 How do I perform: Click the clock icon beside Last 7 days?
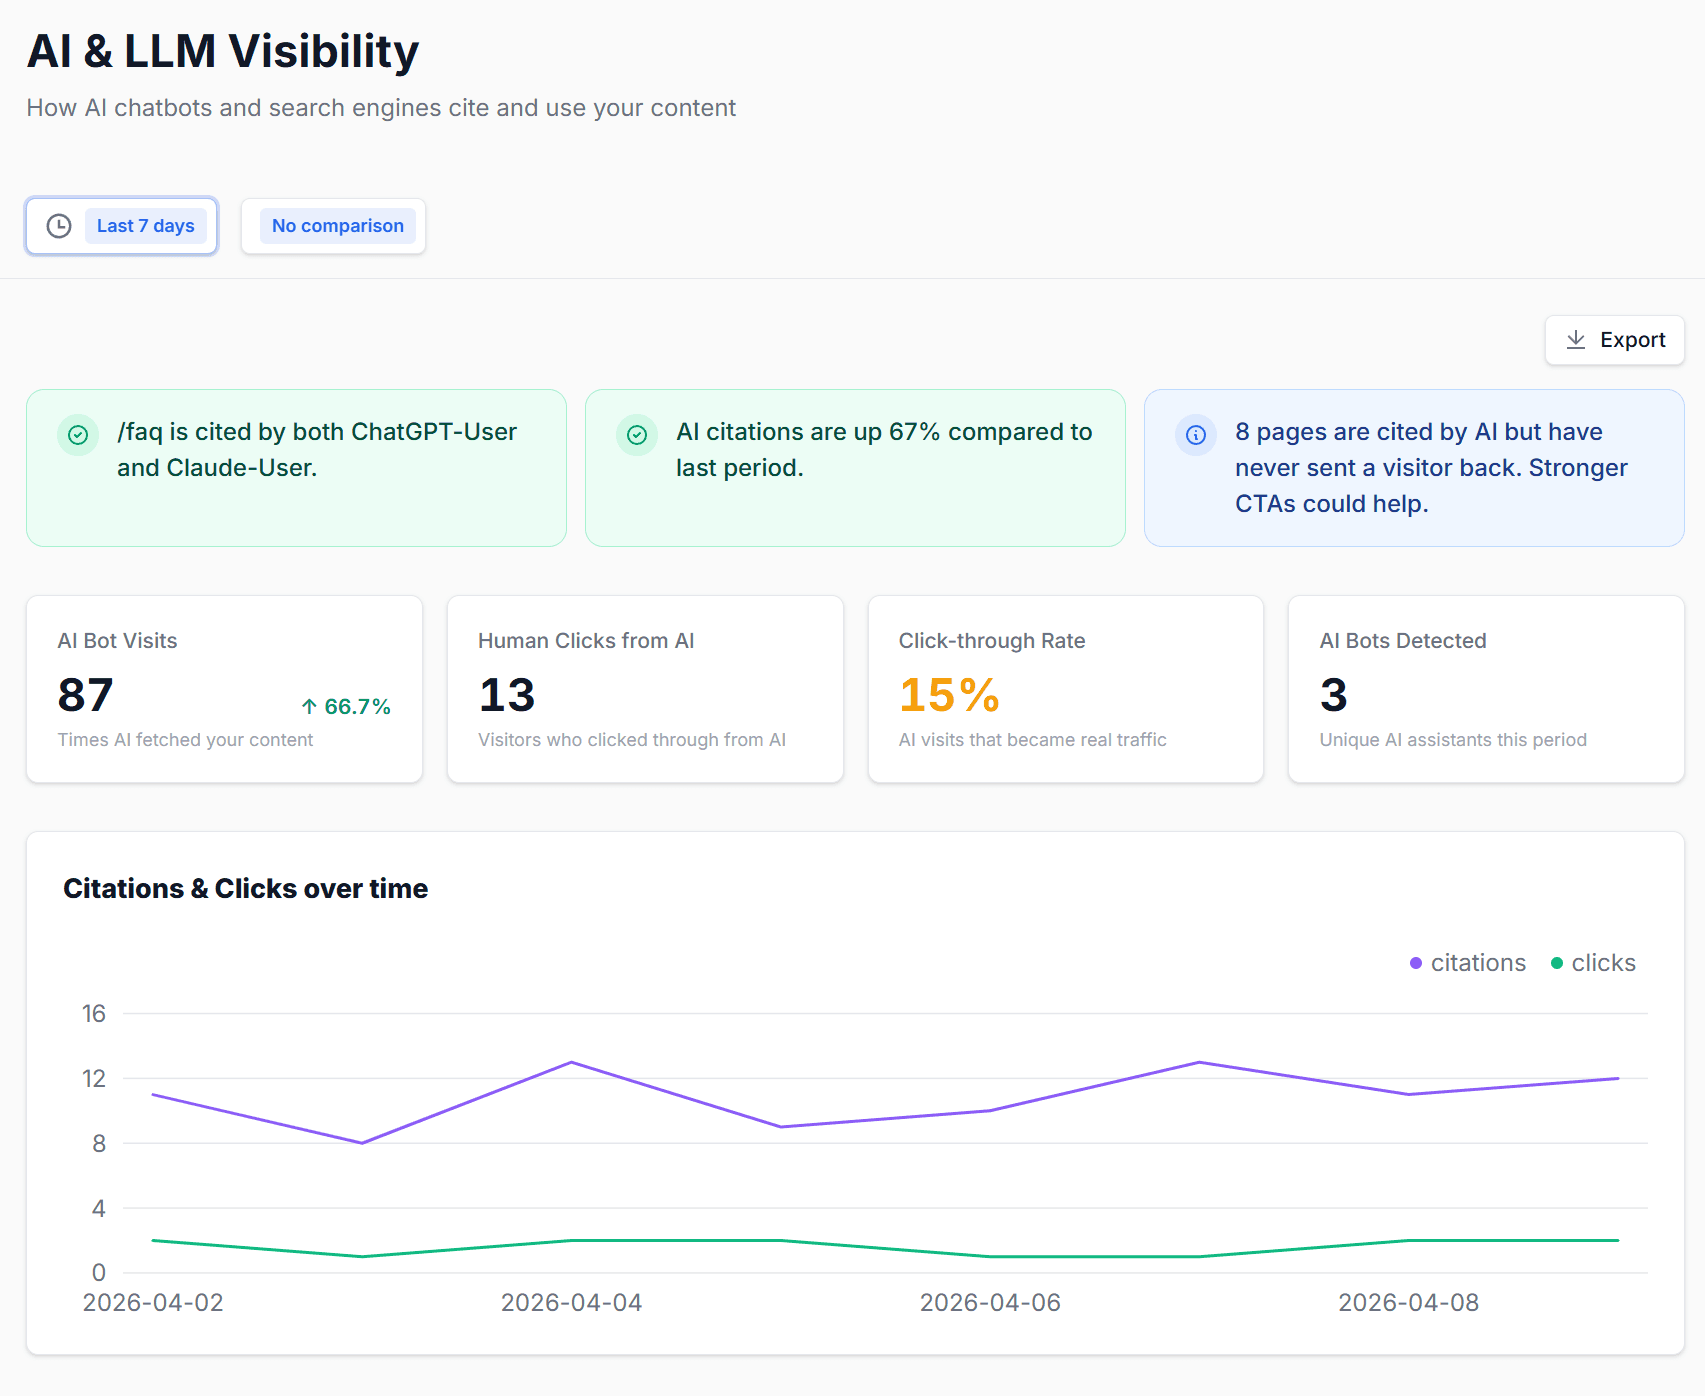pos(58,226)
